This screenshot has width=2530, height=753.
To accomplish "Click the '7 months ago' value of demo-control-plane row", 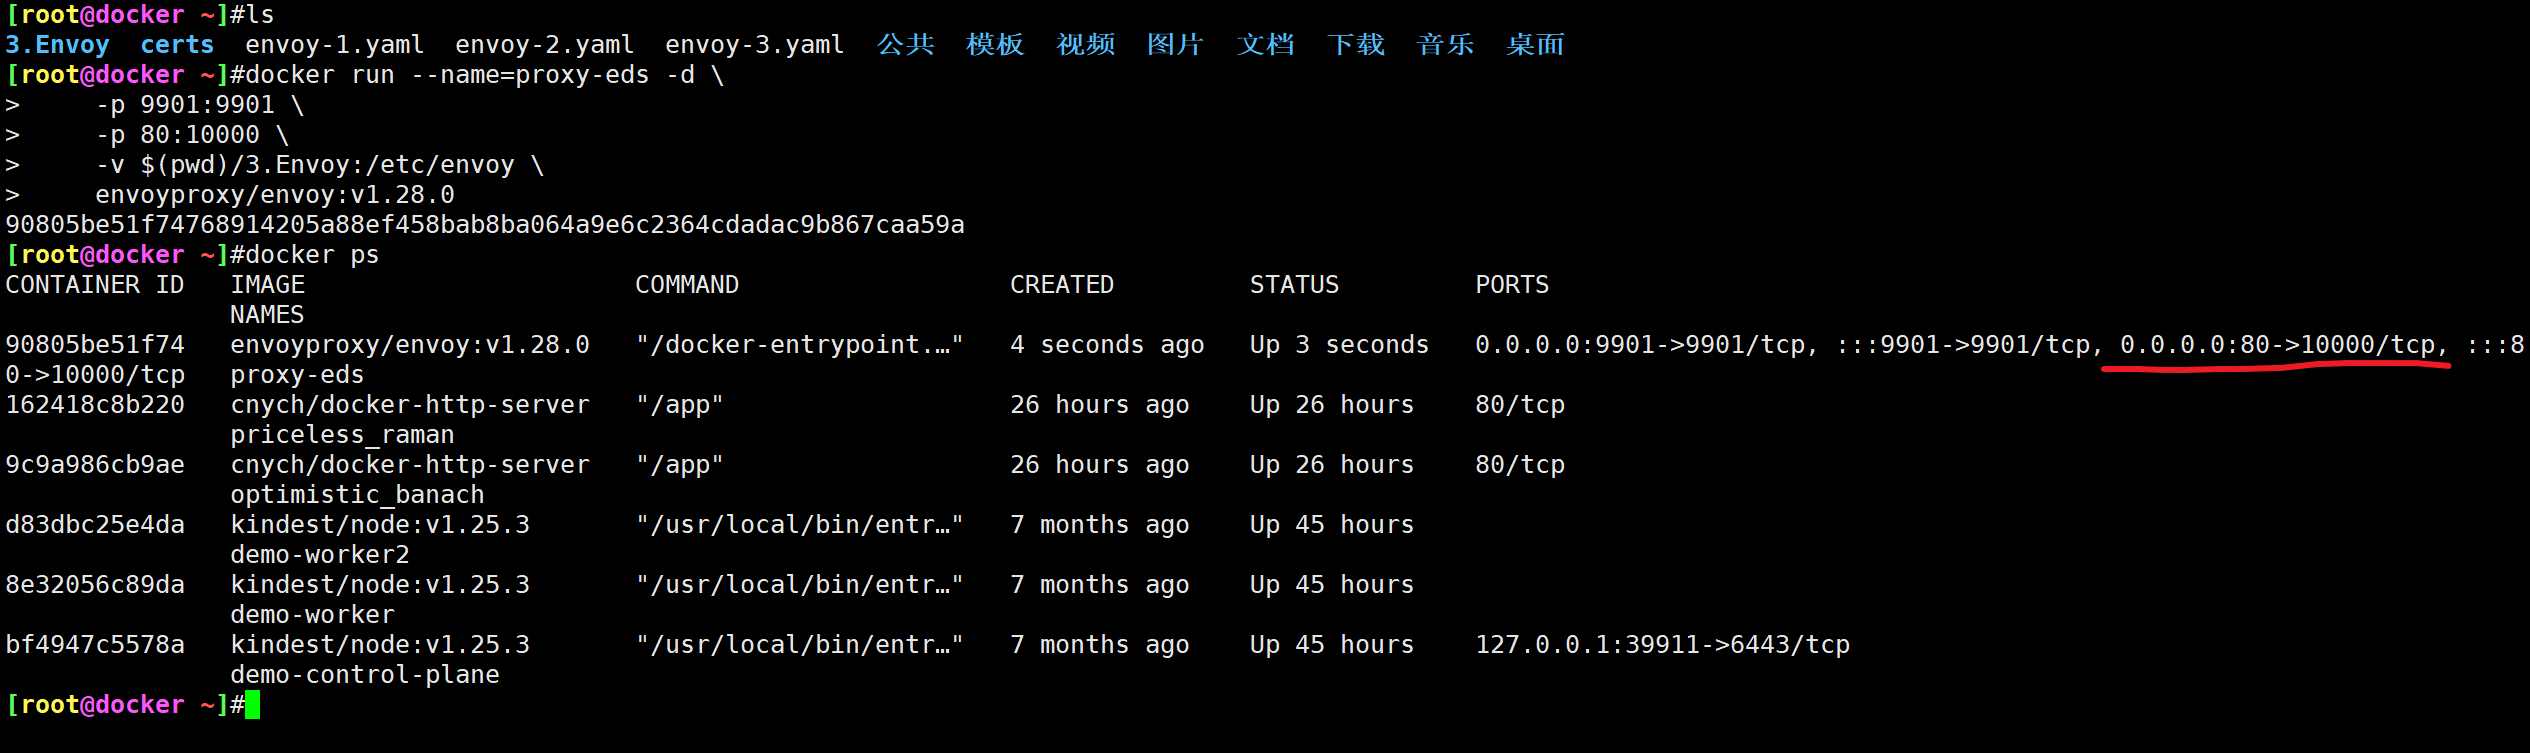I will pyautogui.click(x=1100, y=645).
